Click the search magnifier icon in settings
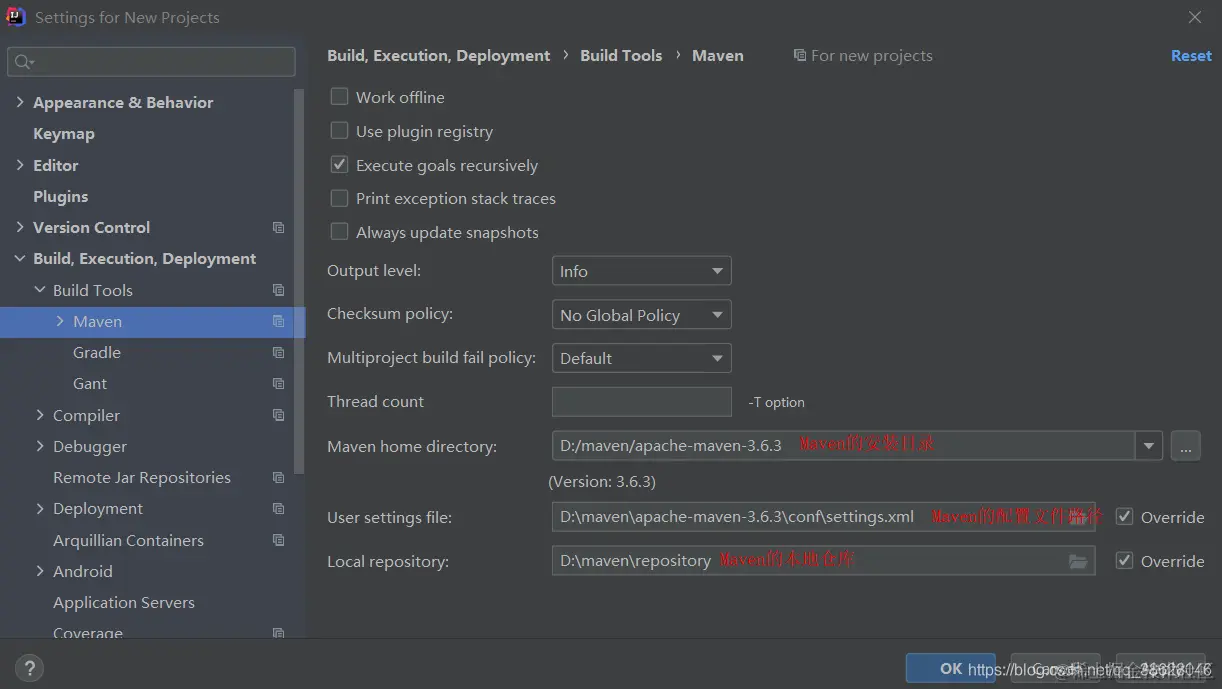 [x=21, y=62]
